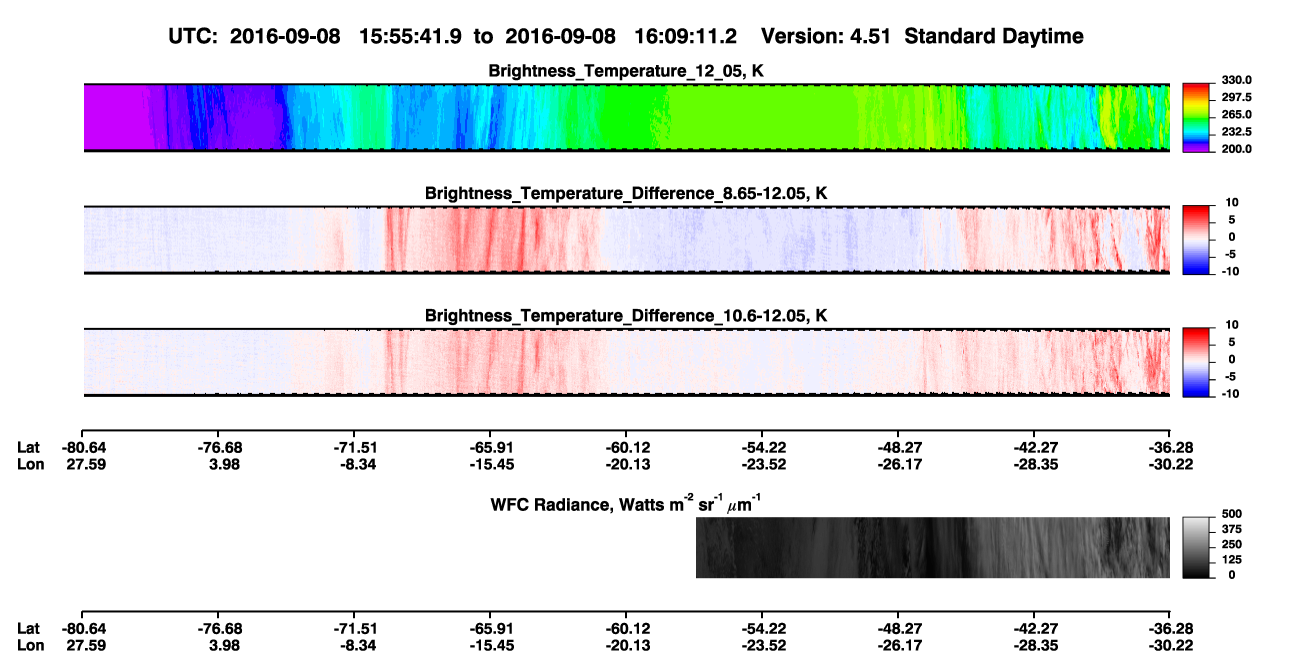This screenshot has height=667, width=1300.
Task: Click the 8.65-12.05 difference red-blue colorbar
Action: 1198,239
